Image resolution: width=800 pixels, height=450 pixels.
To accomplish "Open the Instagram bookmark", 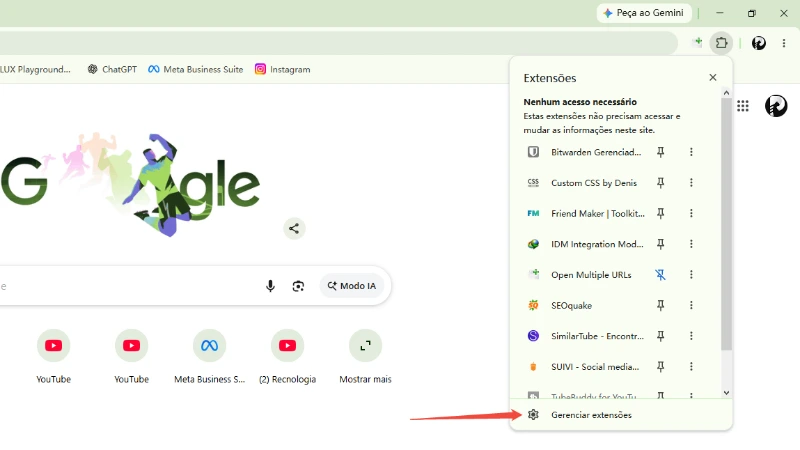I will (x=283, y=69).
